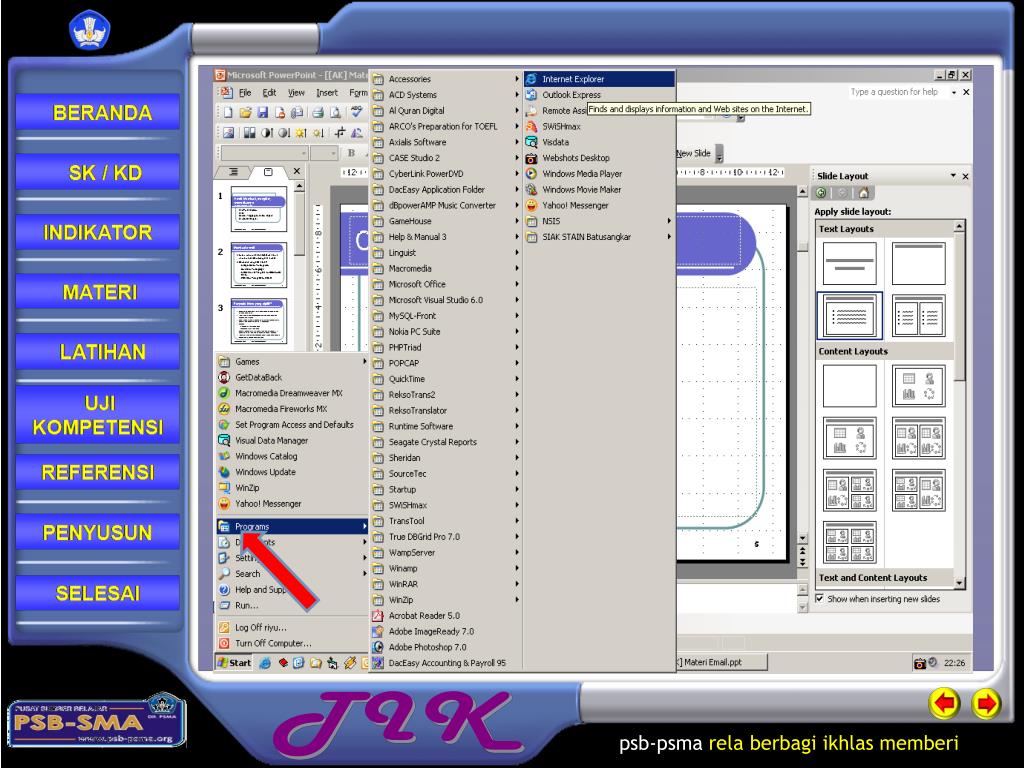The height and width of the screenshot is (768, 1024).
Task: Click the Less Brightness sun icon
Action: click(x=318, y=133)
